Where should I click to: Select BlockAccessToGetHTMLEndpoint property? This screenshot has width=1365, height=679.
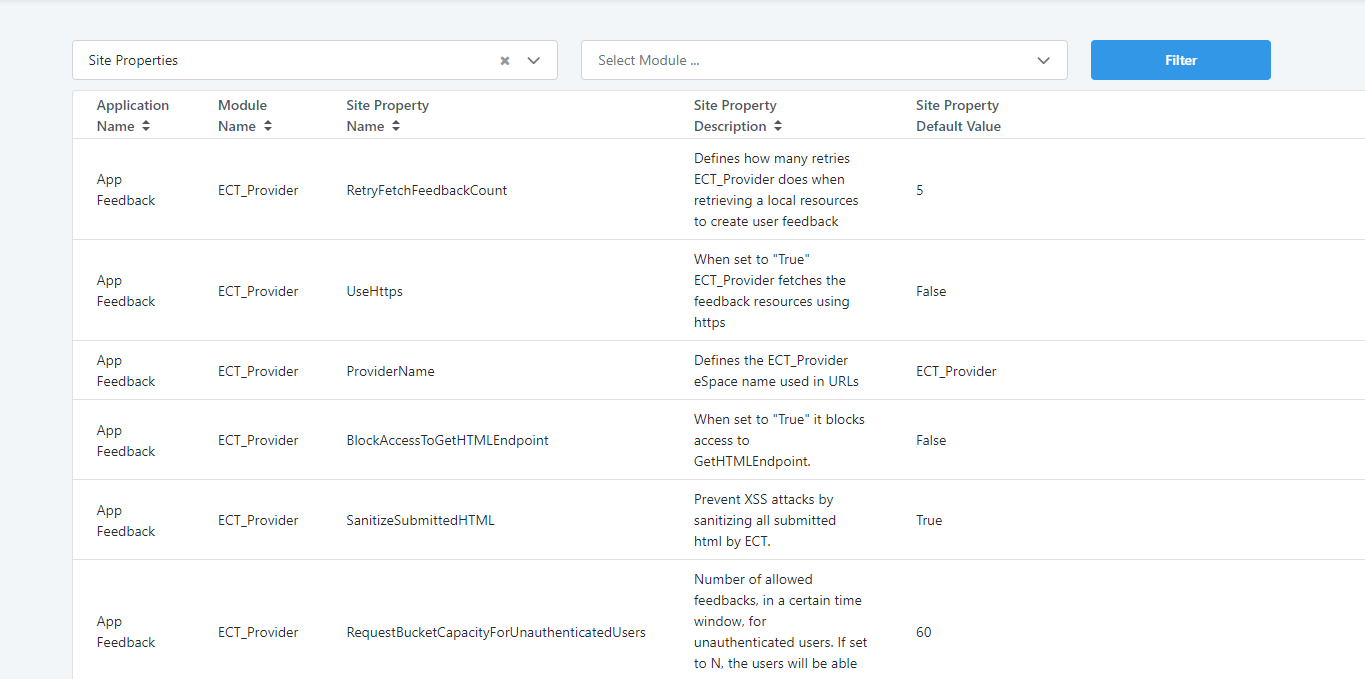(x=447, y=440)
